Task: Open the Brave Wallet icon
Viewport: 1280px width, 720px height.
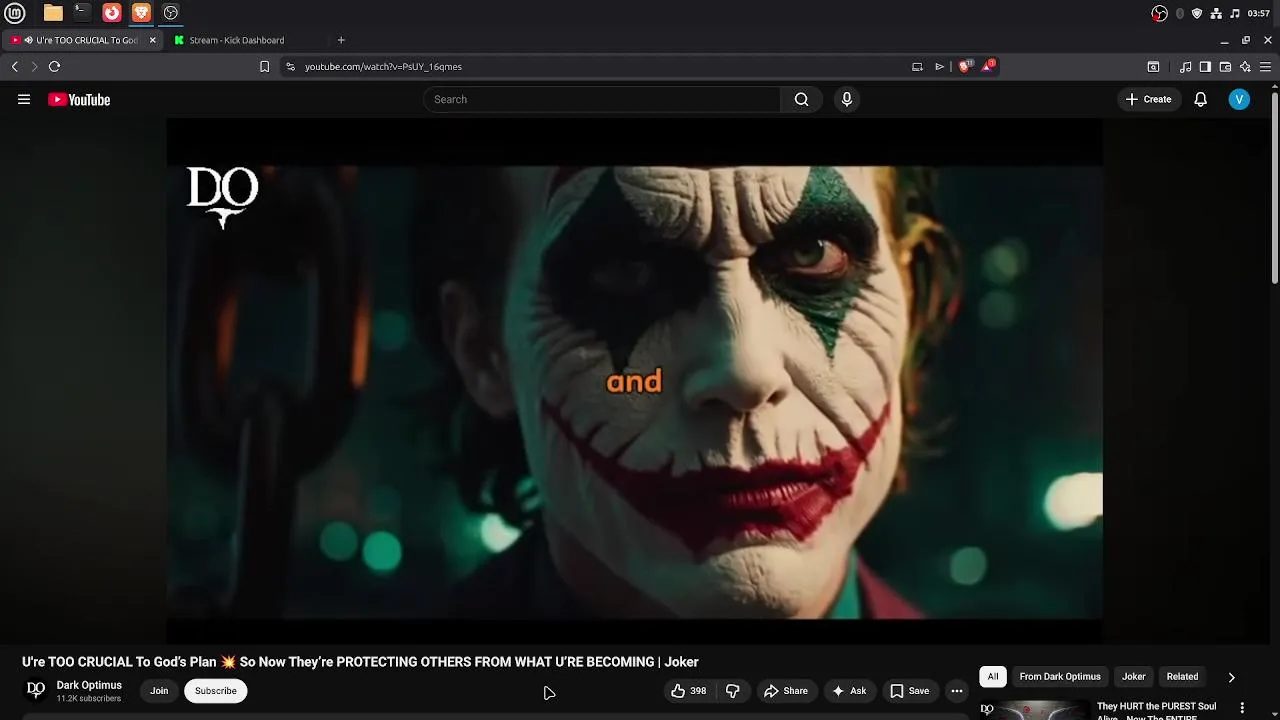Action: tap(1225, 66)
